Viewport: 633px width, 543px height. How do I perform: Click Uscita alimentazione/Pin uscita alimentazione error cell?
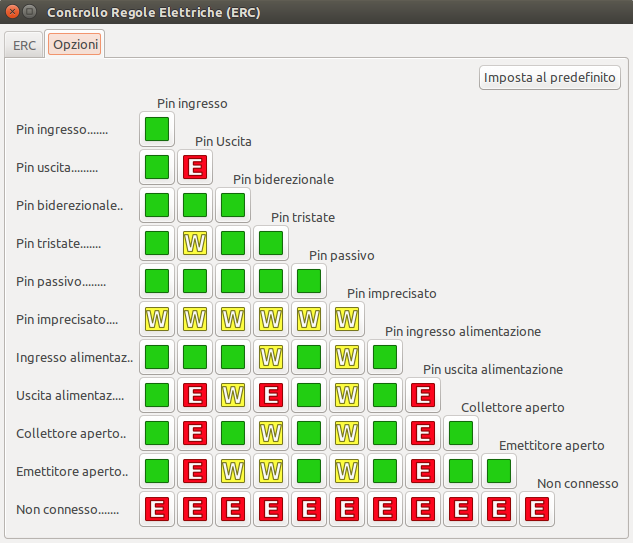click(x=423, y=395)
